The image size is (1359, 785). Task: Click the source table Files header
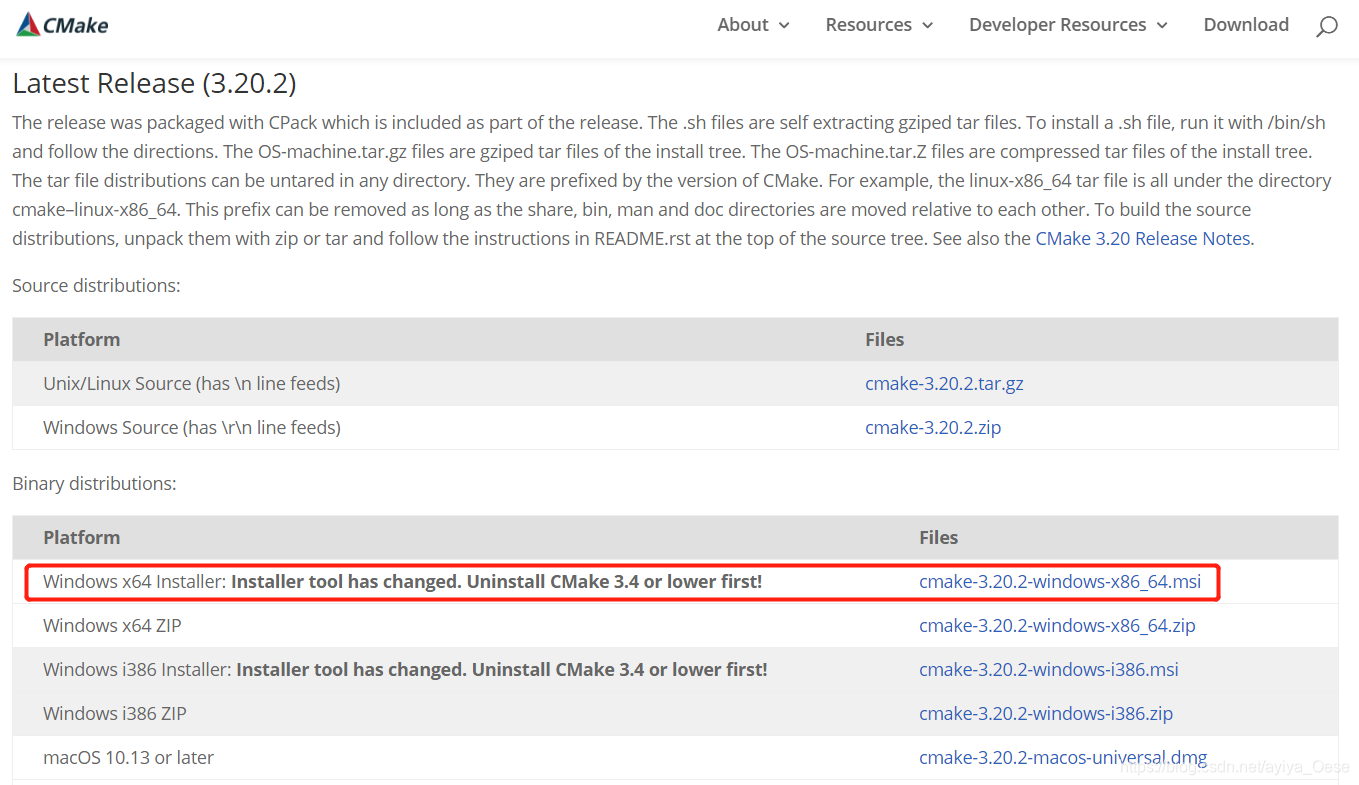point(884,339)
